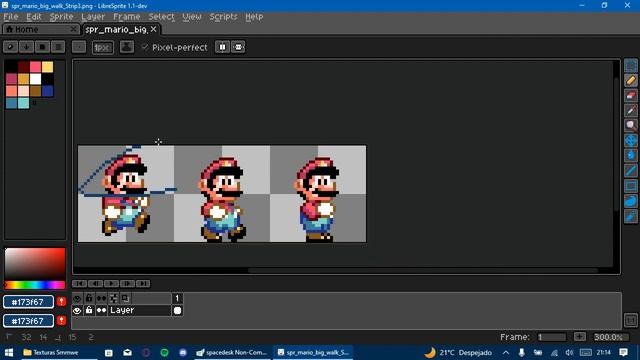Select the Contour blob tool
The image size is (640, 360).
click(x=631, y=201)
